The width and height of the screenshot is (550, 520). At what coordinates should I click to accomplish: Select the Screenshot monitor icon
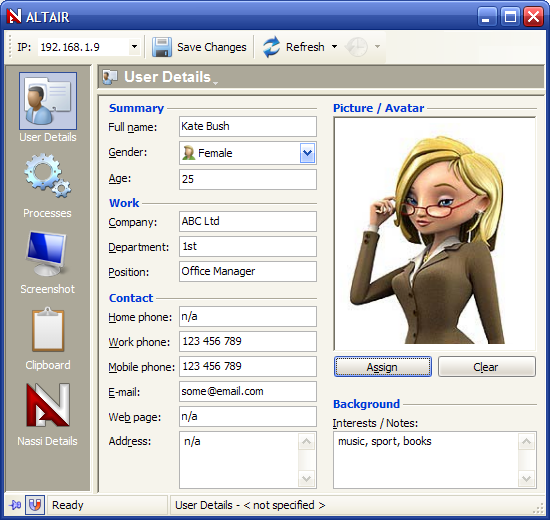tap(46, 253)
